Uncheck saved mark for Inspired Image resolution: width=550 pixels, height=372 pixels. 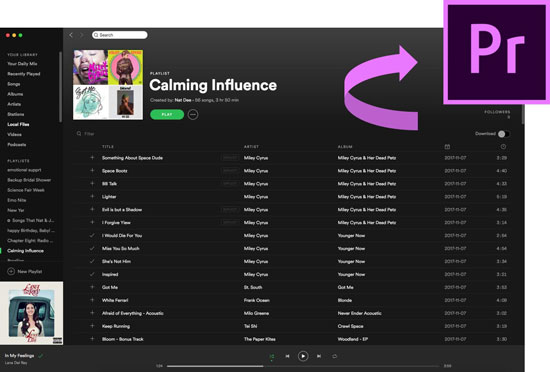pyautogui.click(x=92, y=275)
